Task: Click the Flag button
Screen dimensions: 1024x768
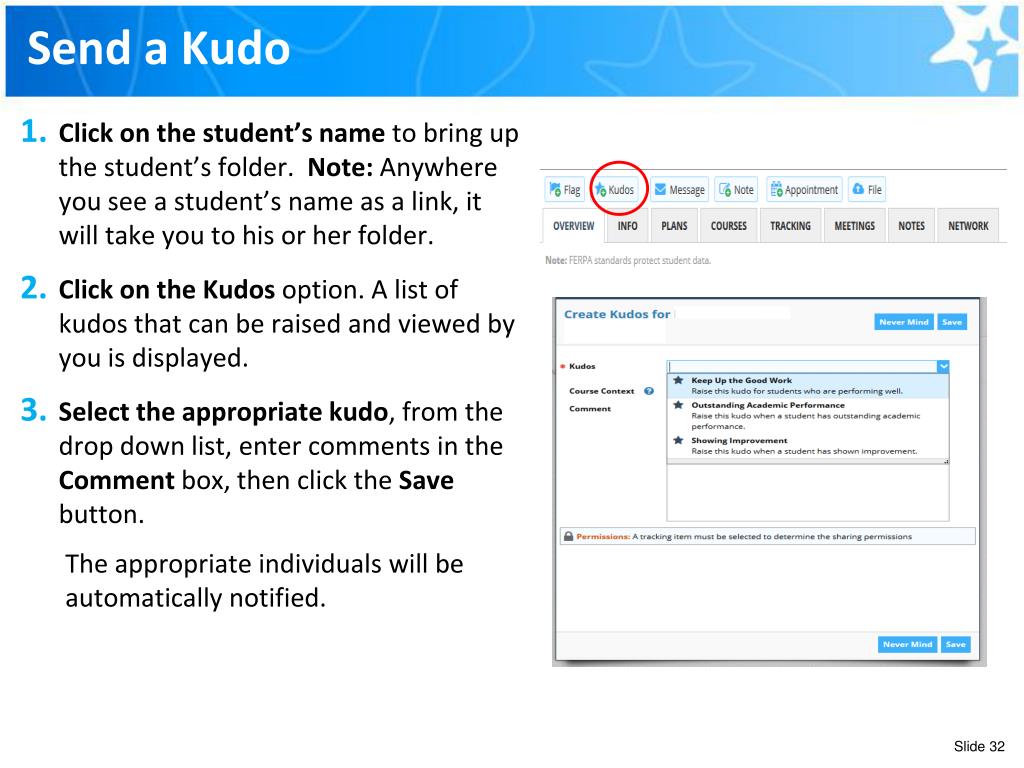Action: point(564,189)
